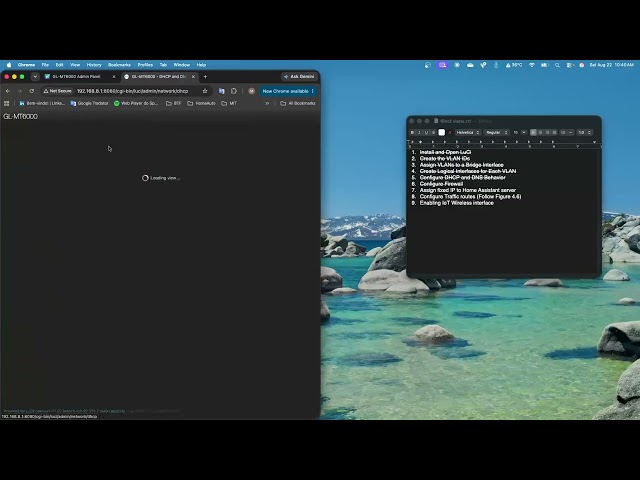Toggle bold in the TextEdit toolbar
The height and width of the screenshot is (480, 640).
pyautogui.click(x=412, y=132)
